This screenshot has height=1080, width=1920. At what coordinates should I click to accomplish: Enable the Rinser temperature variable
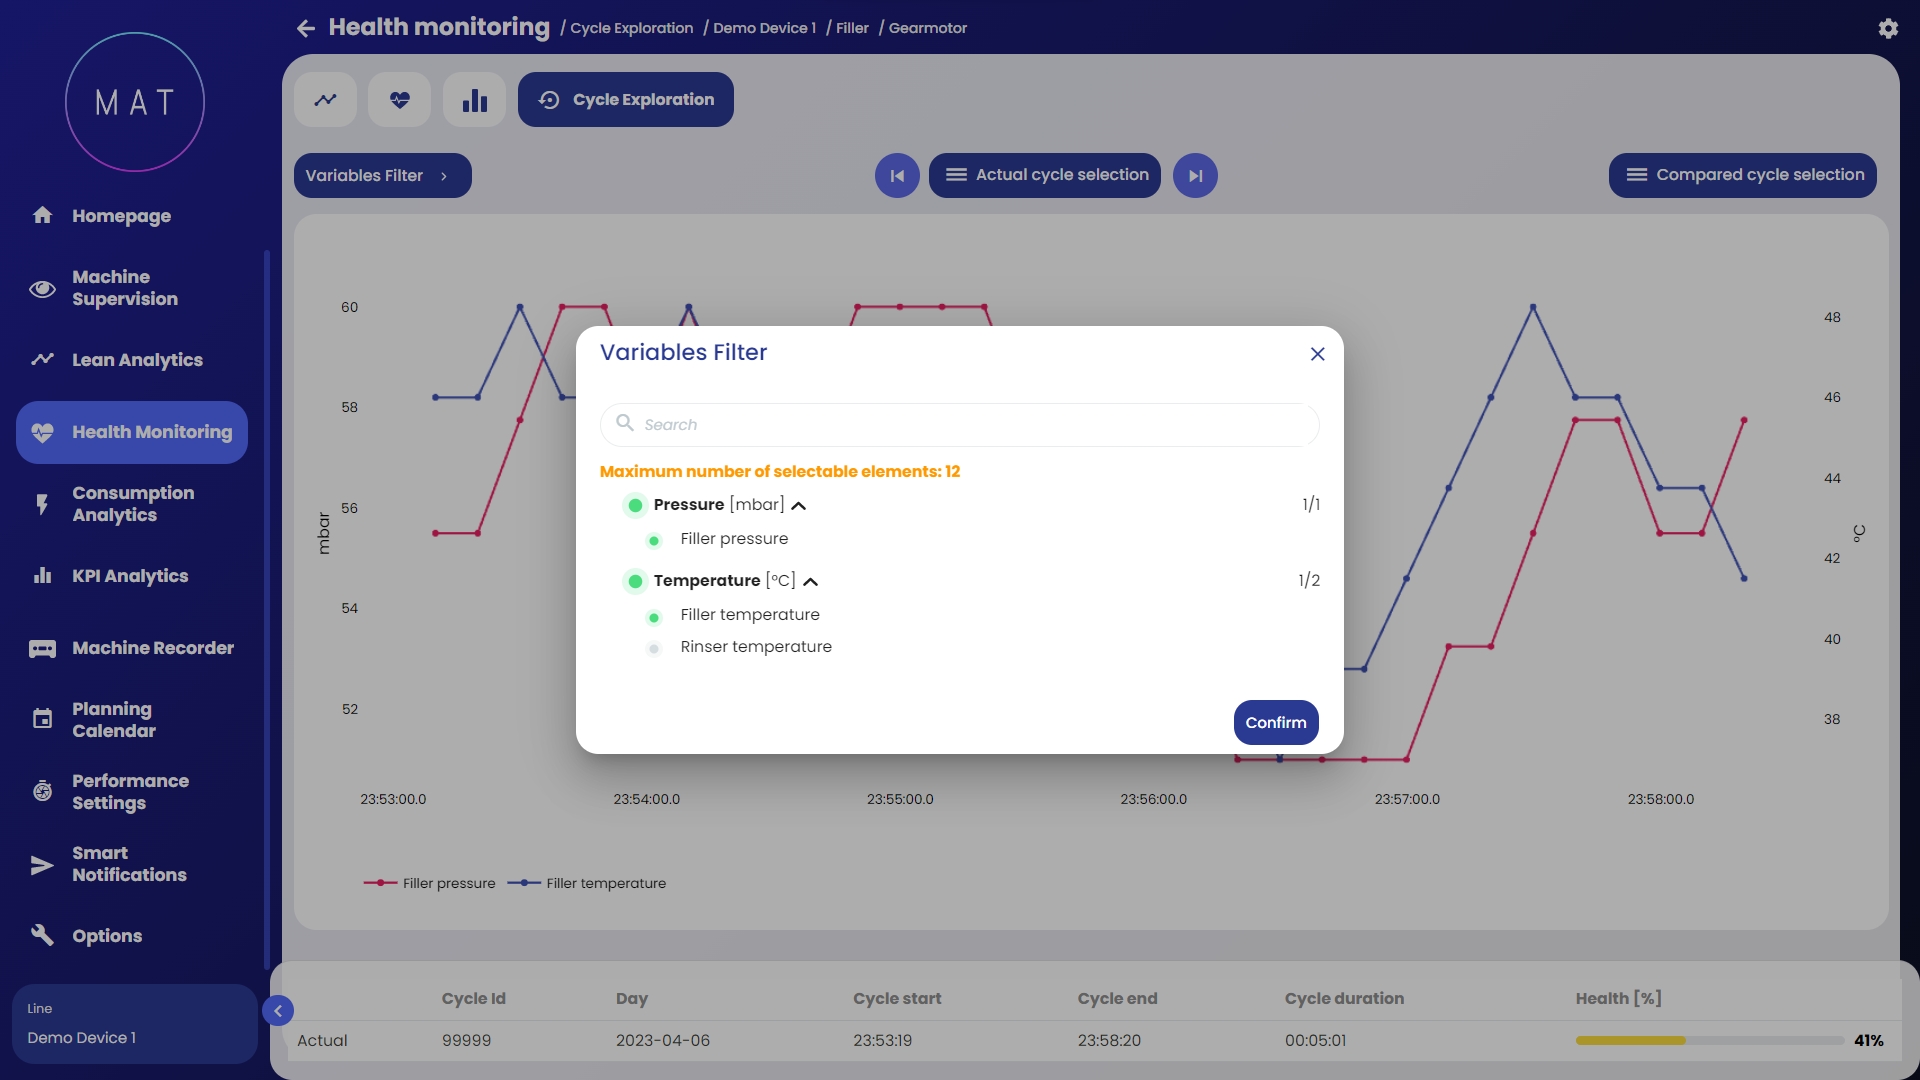pos(654,648)
